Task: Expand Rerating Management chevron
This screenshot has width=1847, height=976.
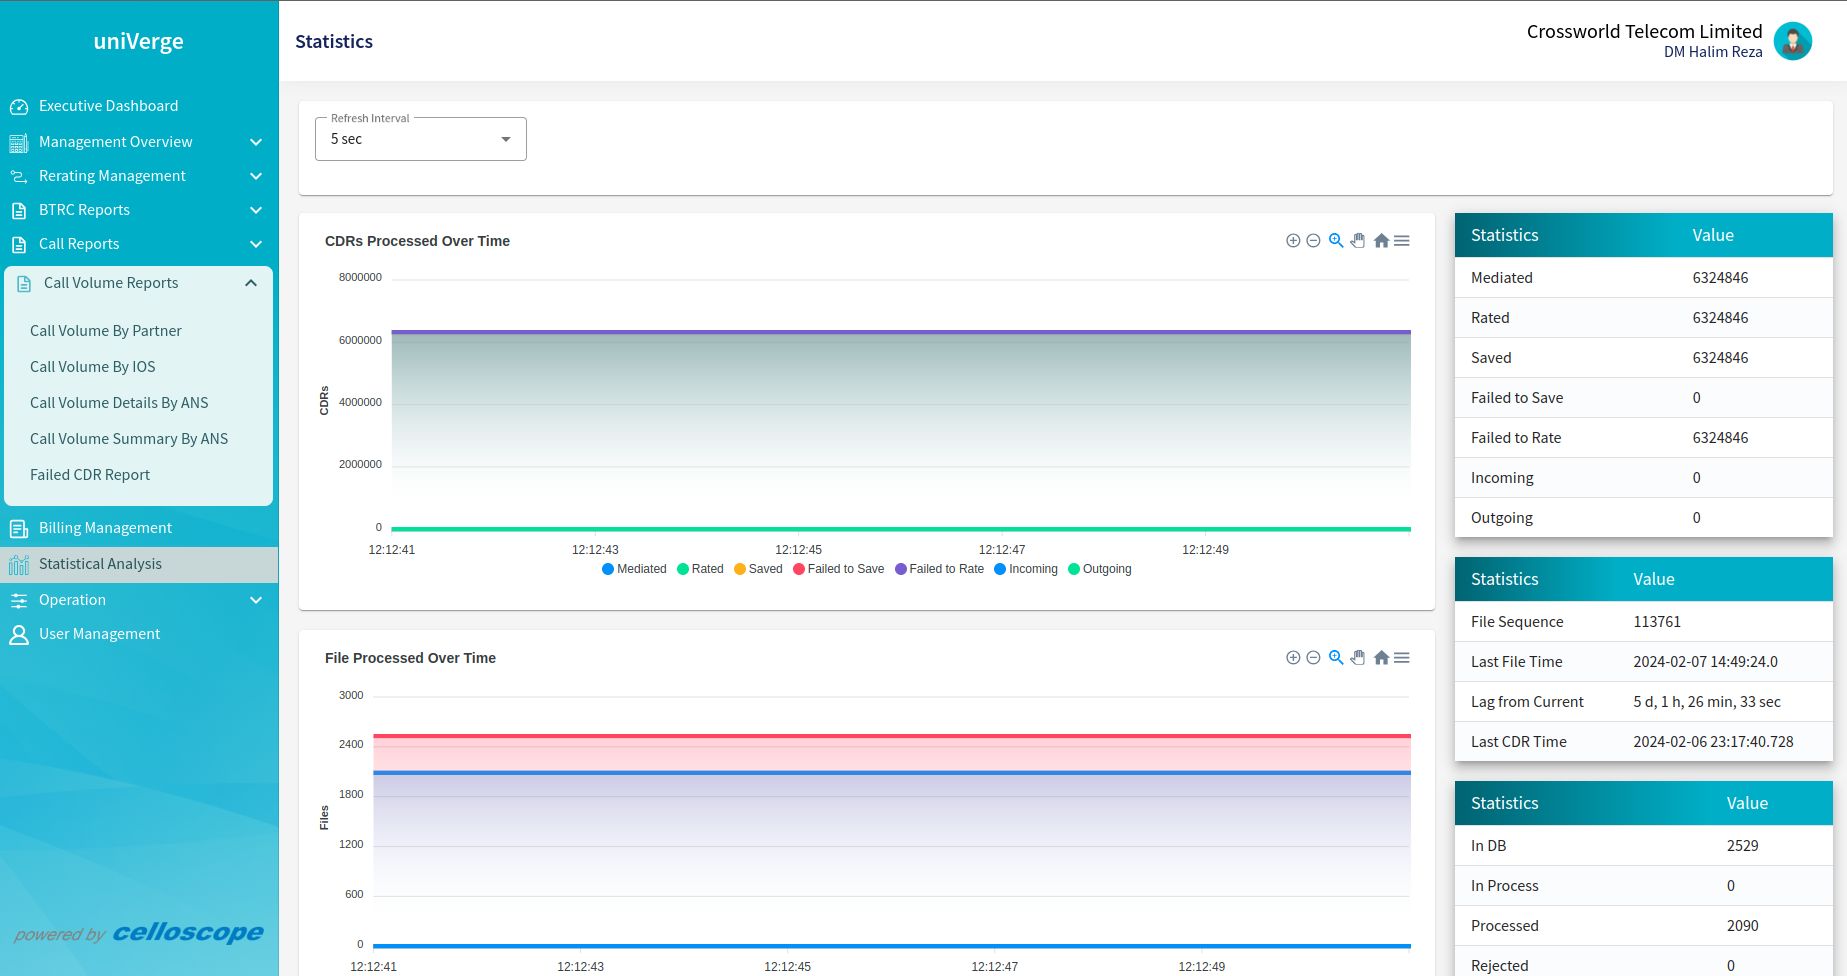Action: (256, 176)
